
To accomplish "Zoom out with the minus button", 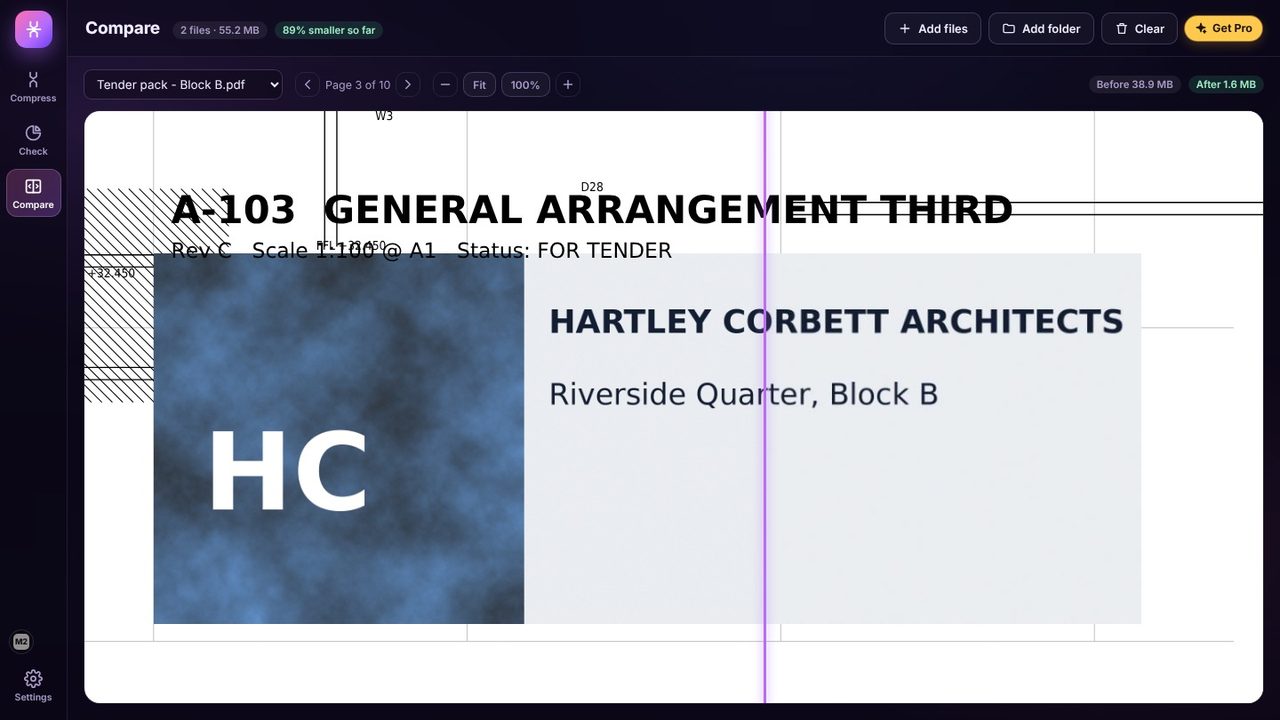I will point(446,85).
